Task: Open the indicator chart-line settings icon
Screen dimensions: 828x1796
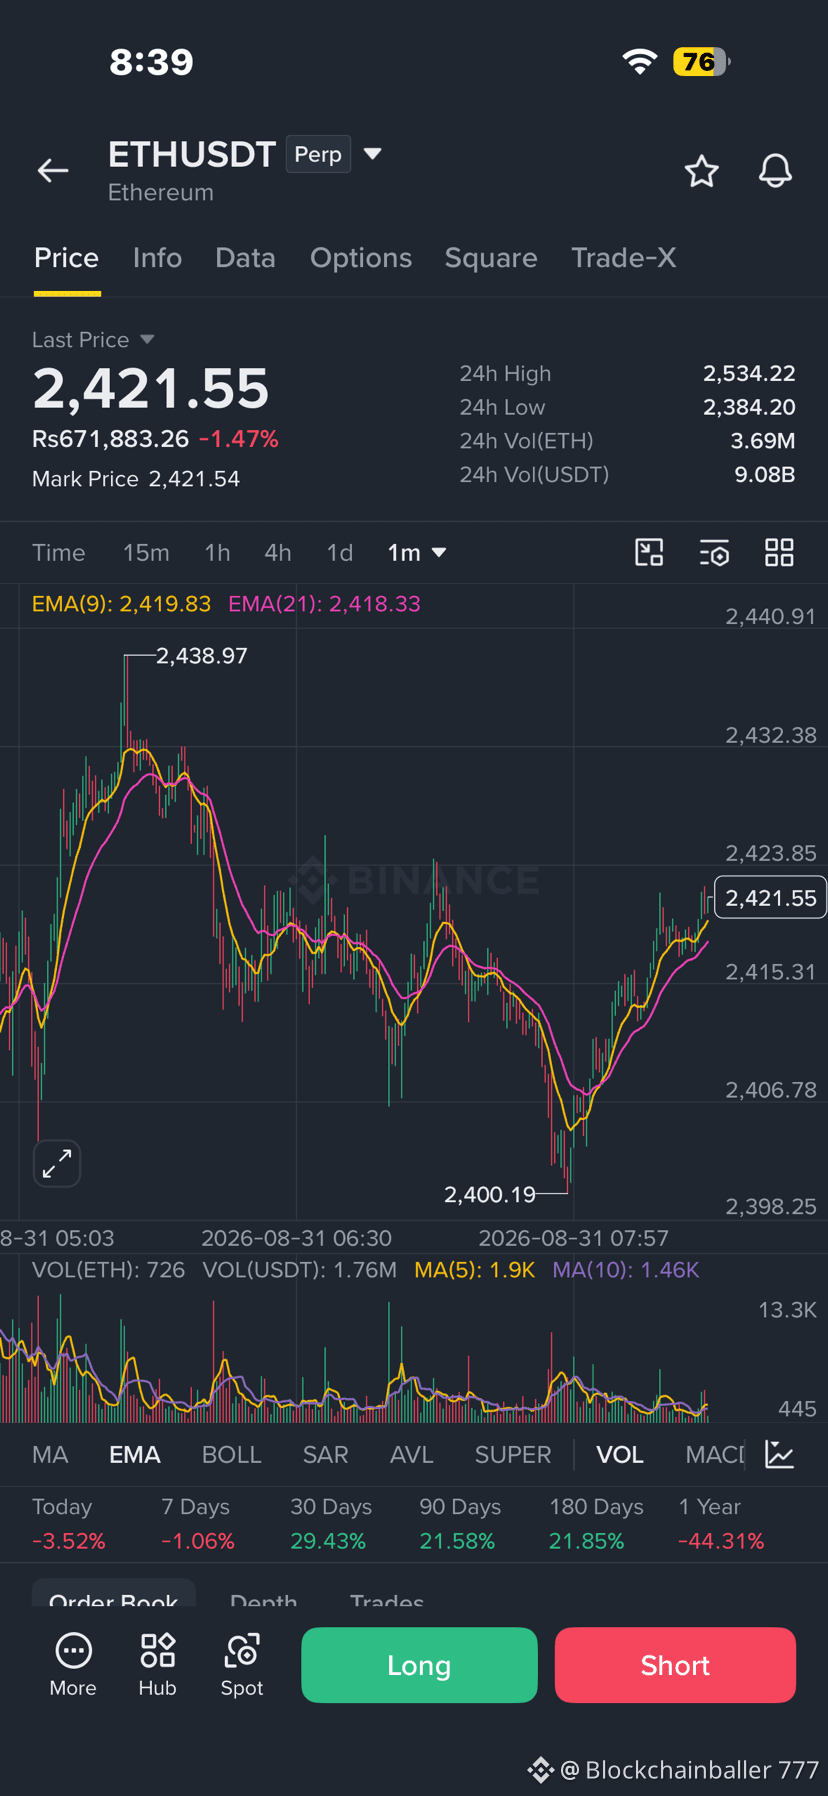Action: 780,1454
